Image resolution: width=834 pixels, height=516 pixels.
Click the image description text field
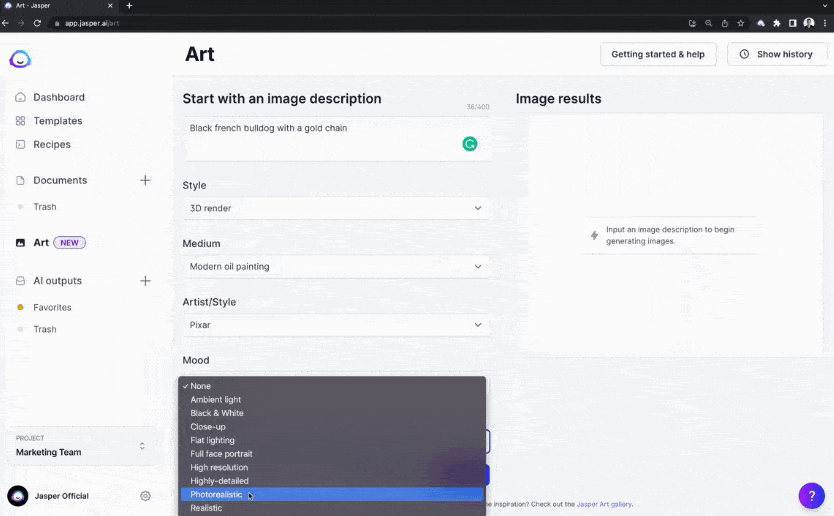click(x=337, y=139)
